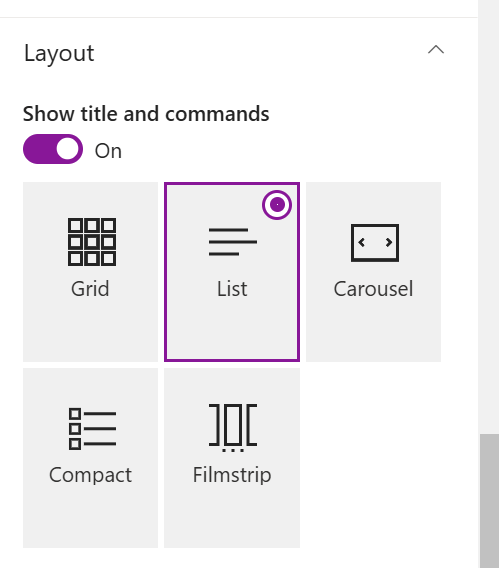Click the Layout section heading

pos(59,53)
